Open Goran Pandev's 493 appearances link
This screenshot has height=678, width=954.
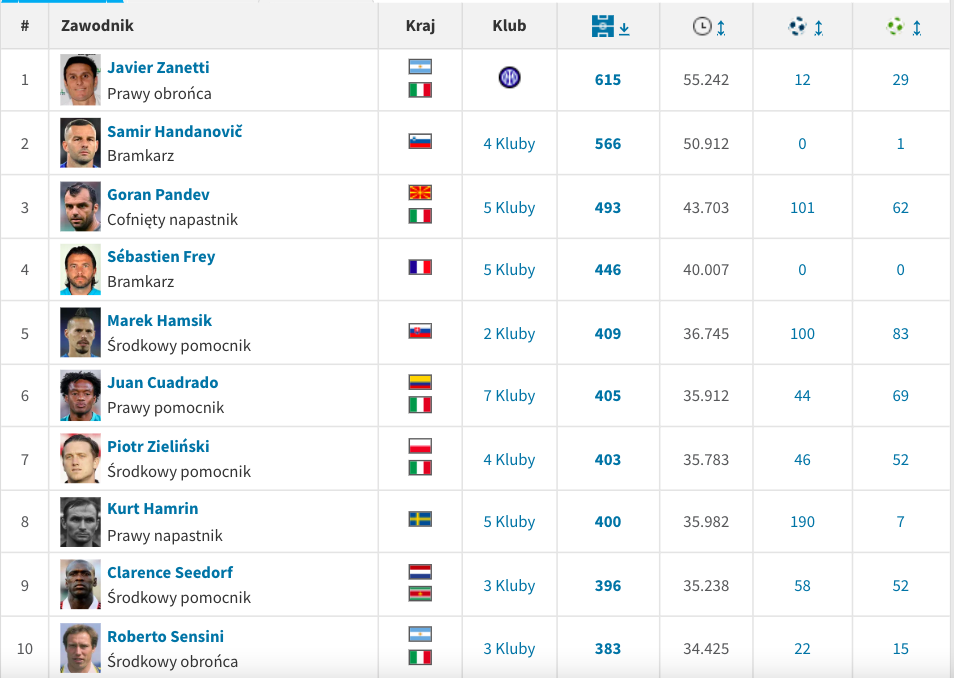coord(608,208)
